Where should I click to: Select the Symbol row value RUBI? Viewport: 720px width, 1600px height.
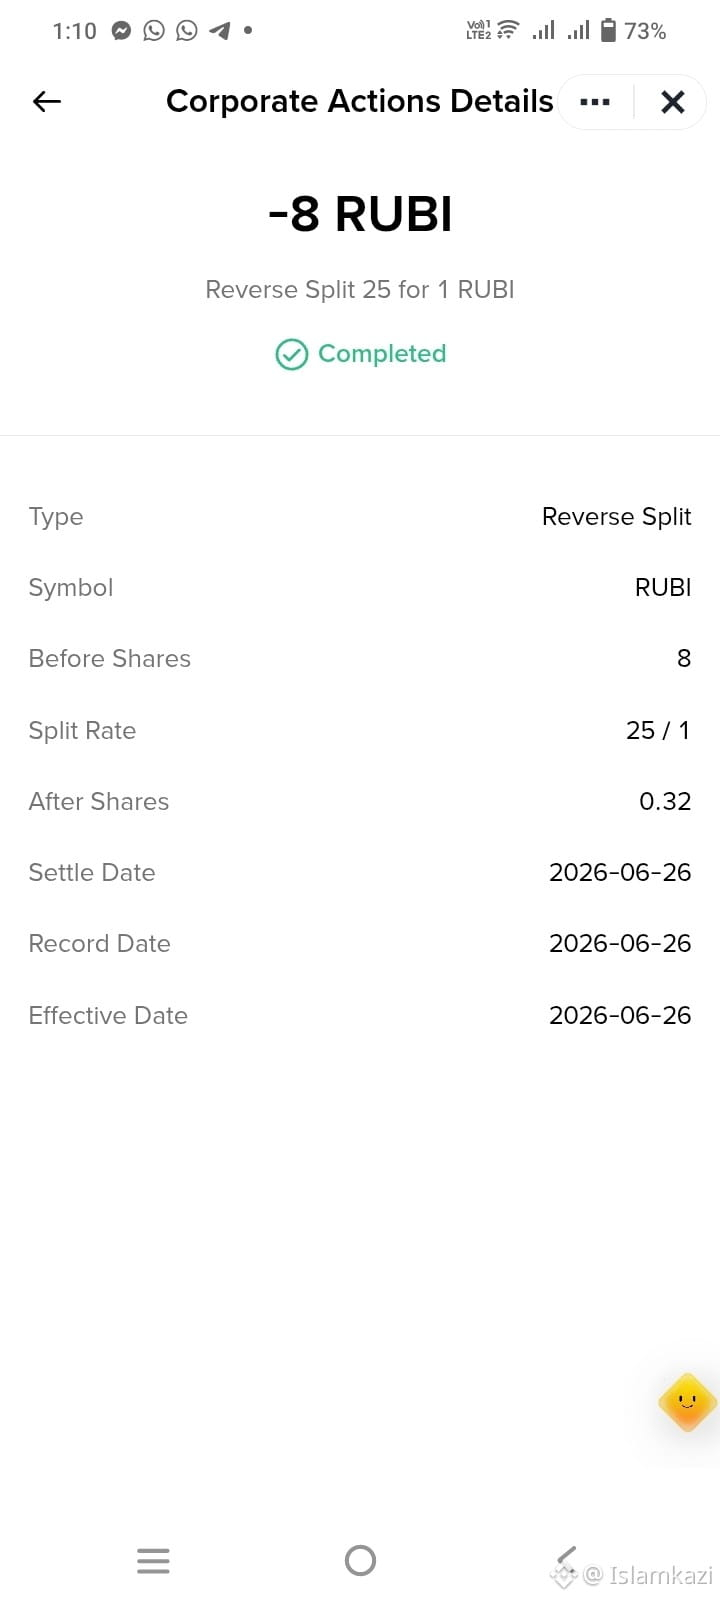click(663, 588)
